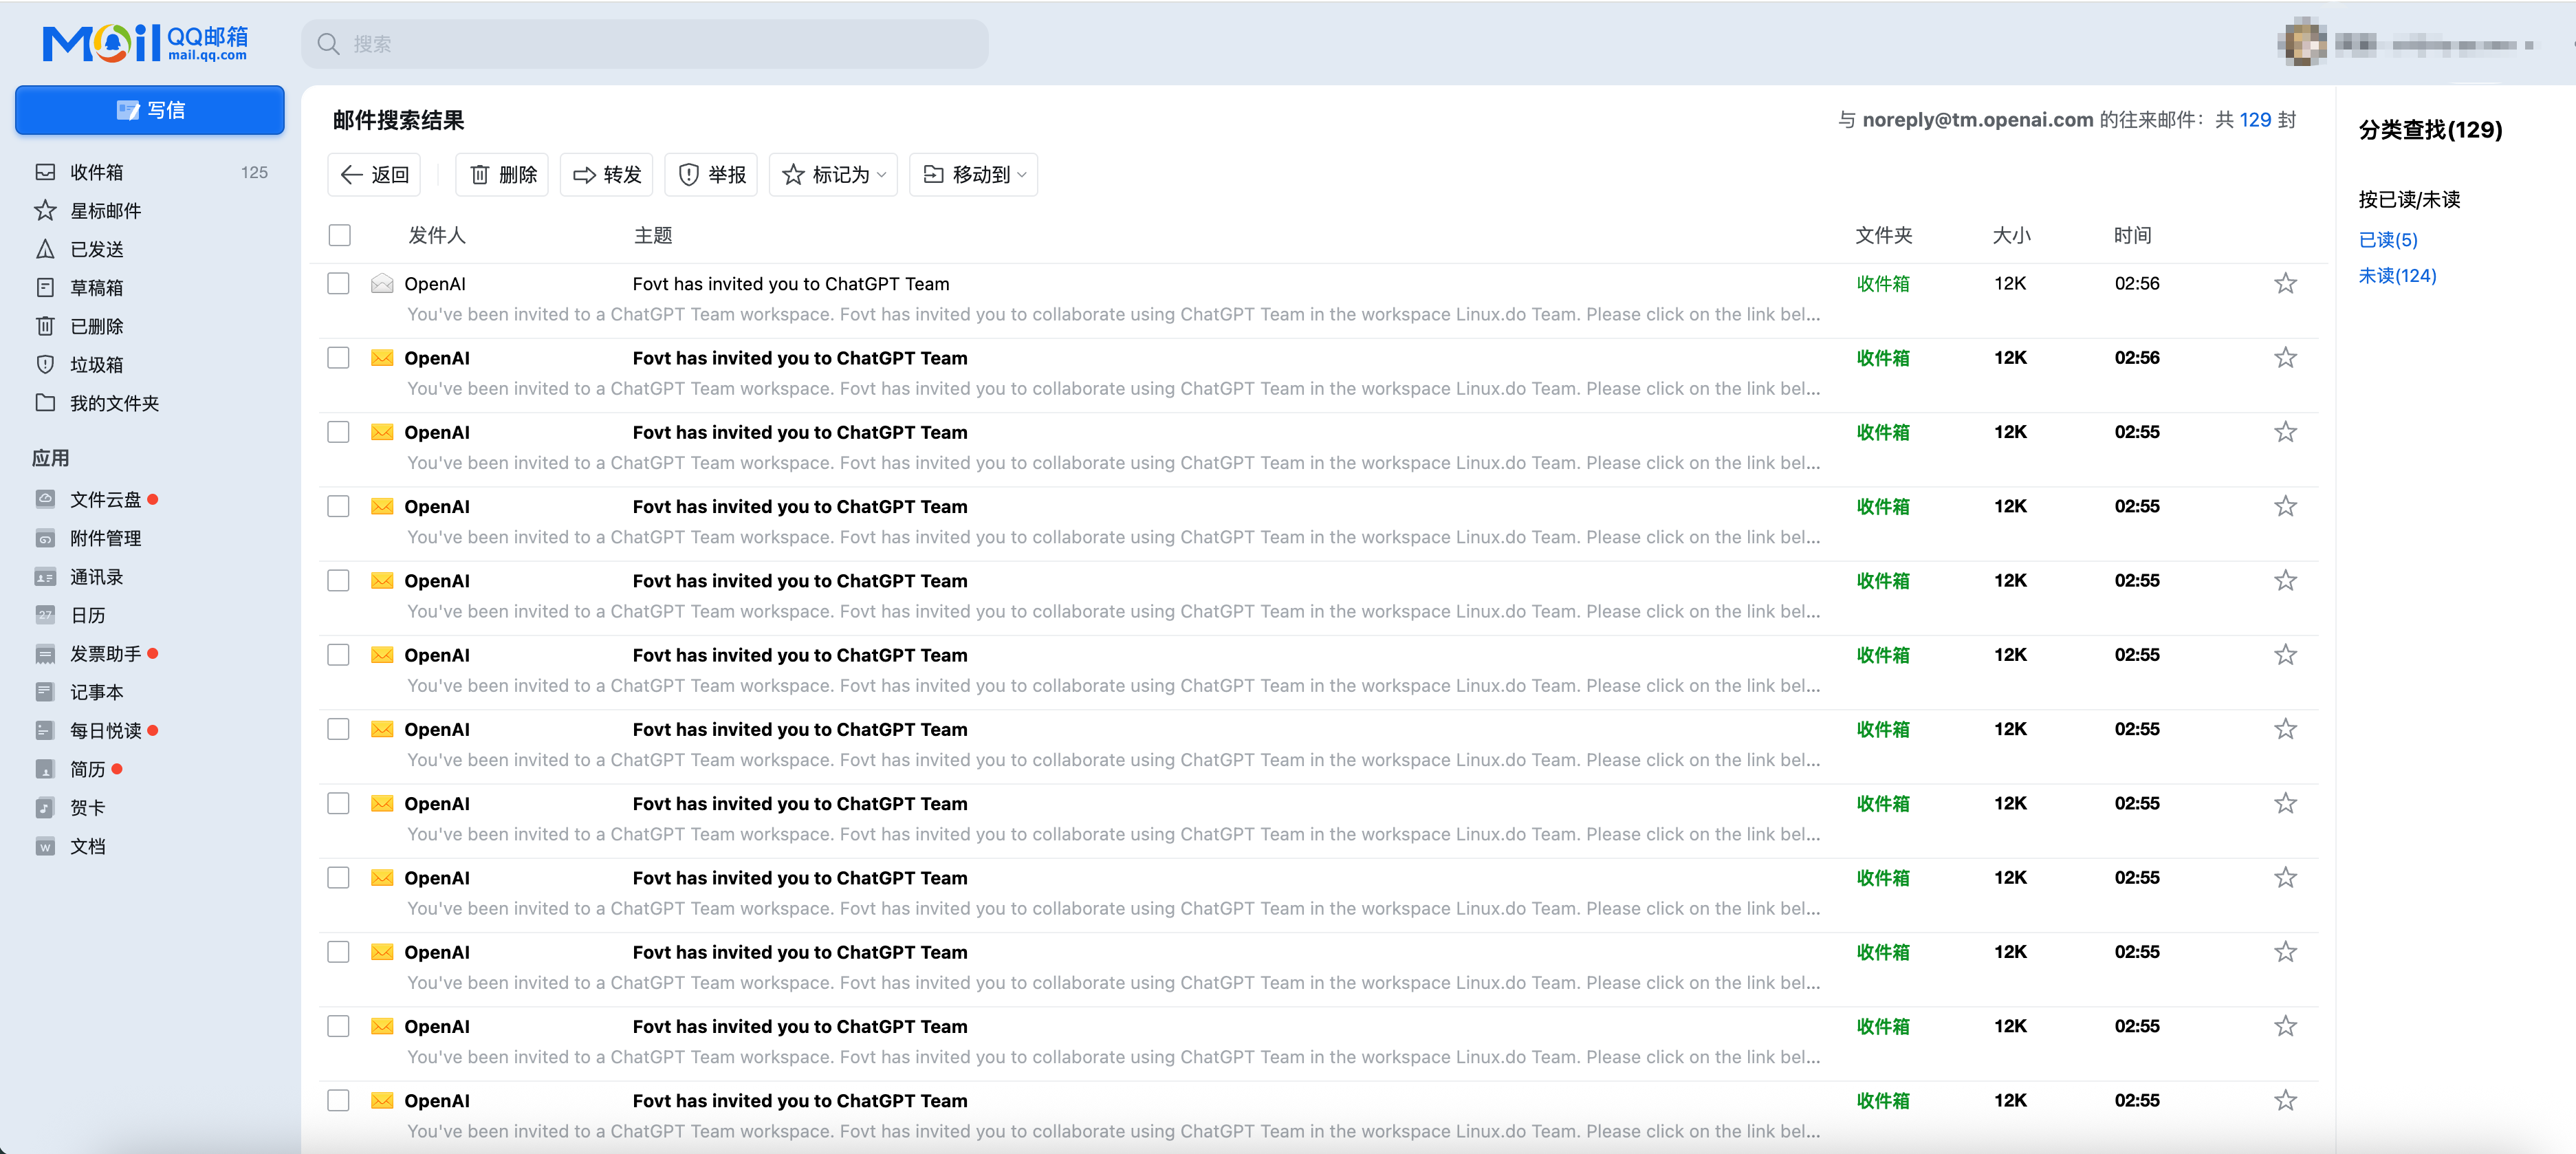Check the second OpenAI email checkbox

(339, 358)
